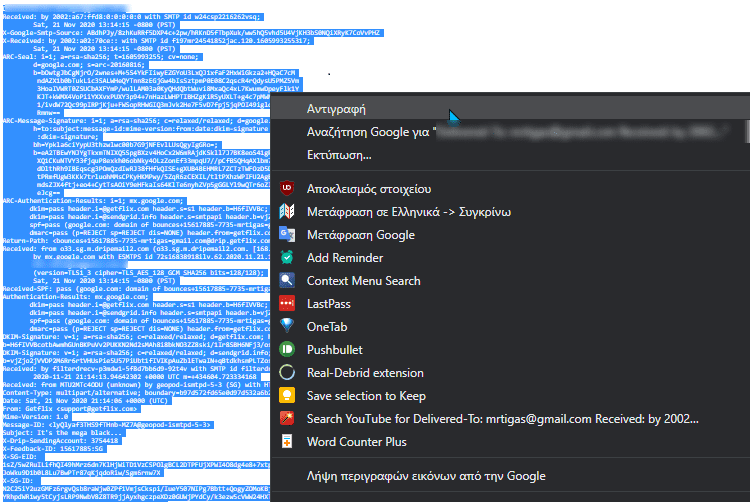Select Μετάφραση σε Ελληνικά -> Συγκρίνω
Image resolution: width=750 pixels, height=502 pixels.
coord(510,212)
